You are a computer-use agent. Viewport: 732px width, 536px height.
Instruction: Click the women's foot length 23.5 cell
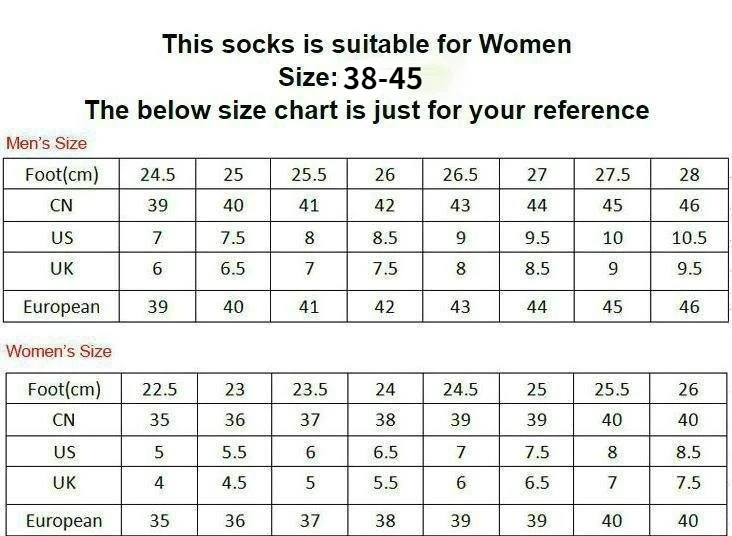(310, 388)
